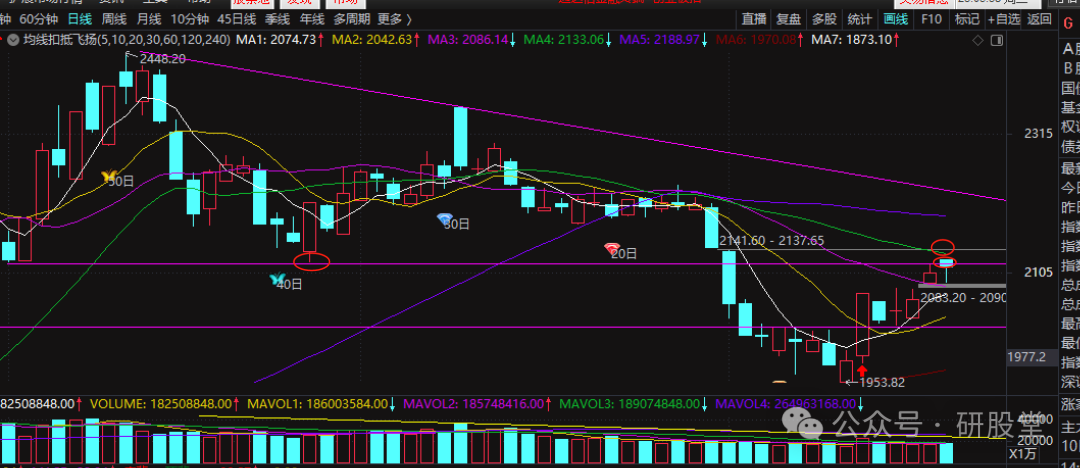Click the red 20日 signal marker
This screenshot has height=468, width=1080.
612,248
